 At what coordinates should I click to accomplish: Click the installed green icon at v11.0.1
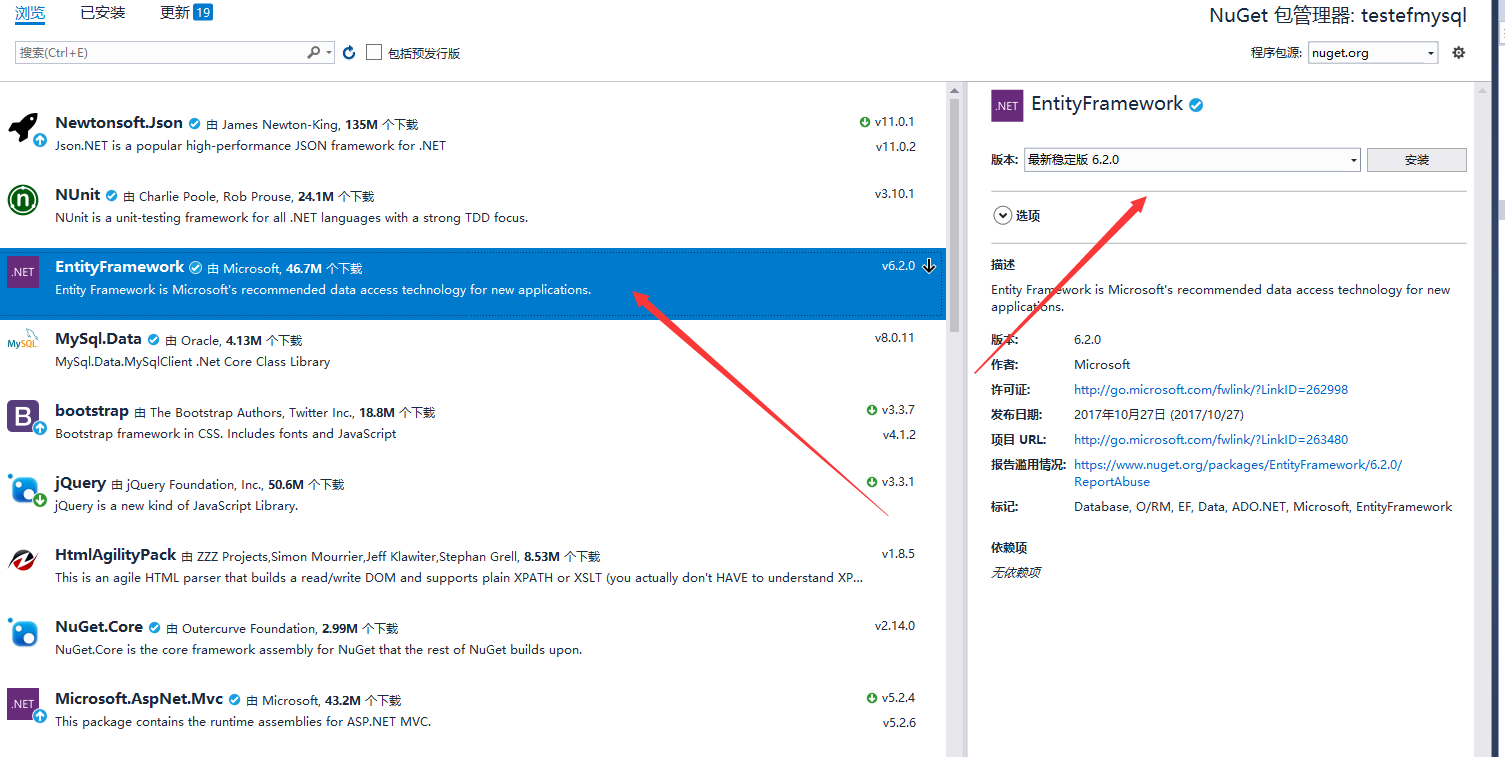tap(865, 122)
